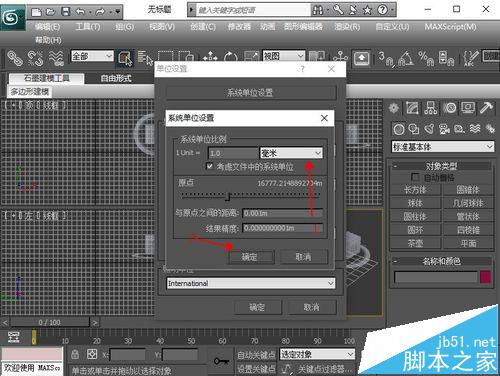
Task: Collapse the 名称和颜色 rollout
Action: click(441, 261)
